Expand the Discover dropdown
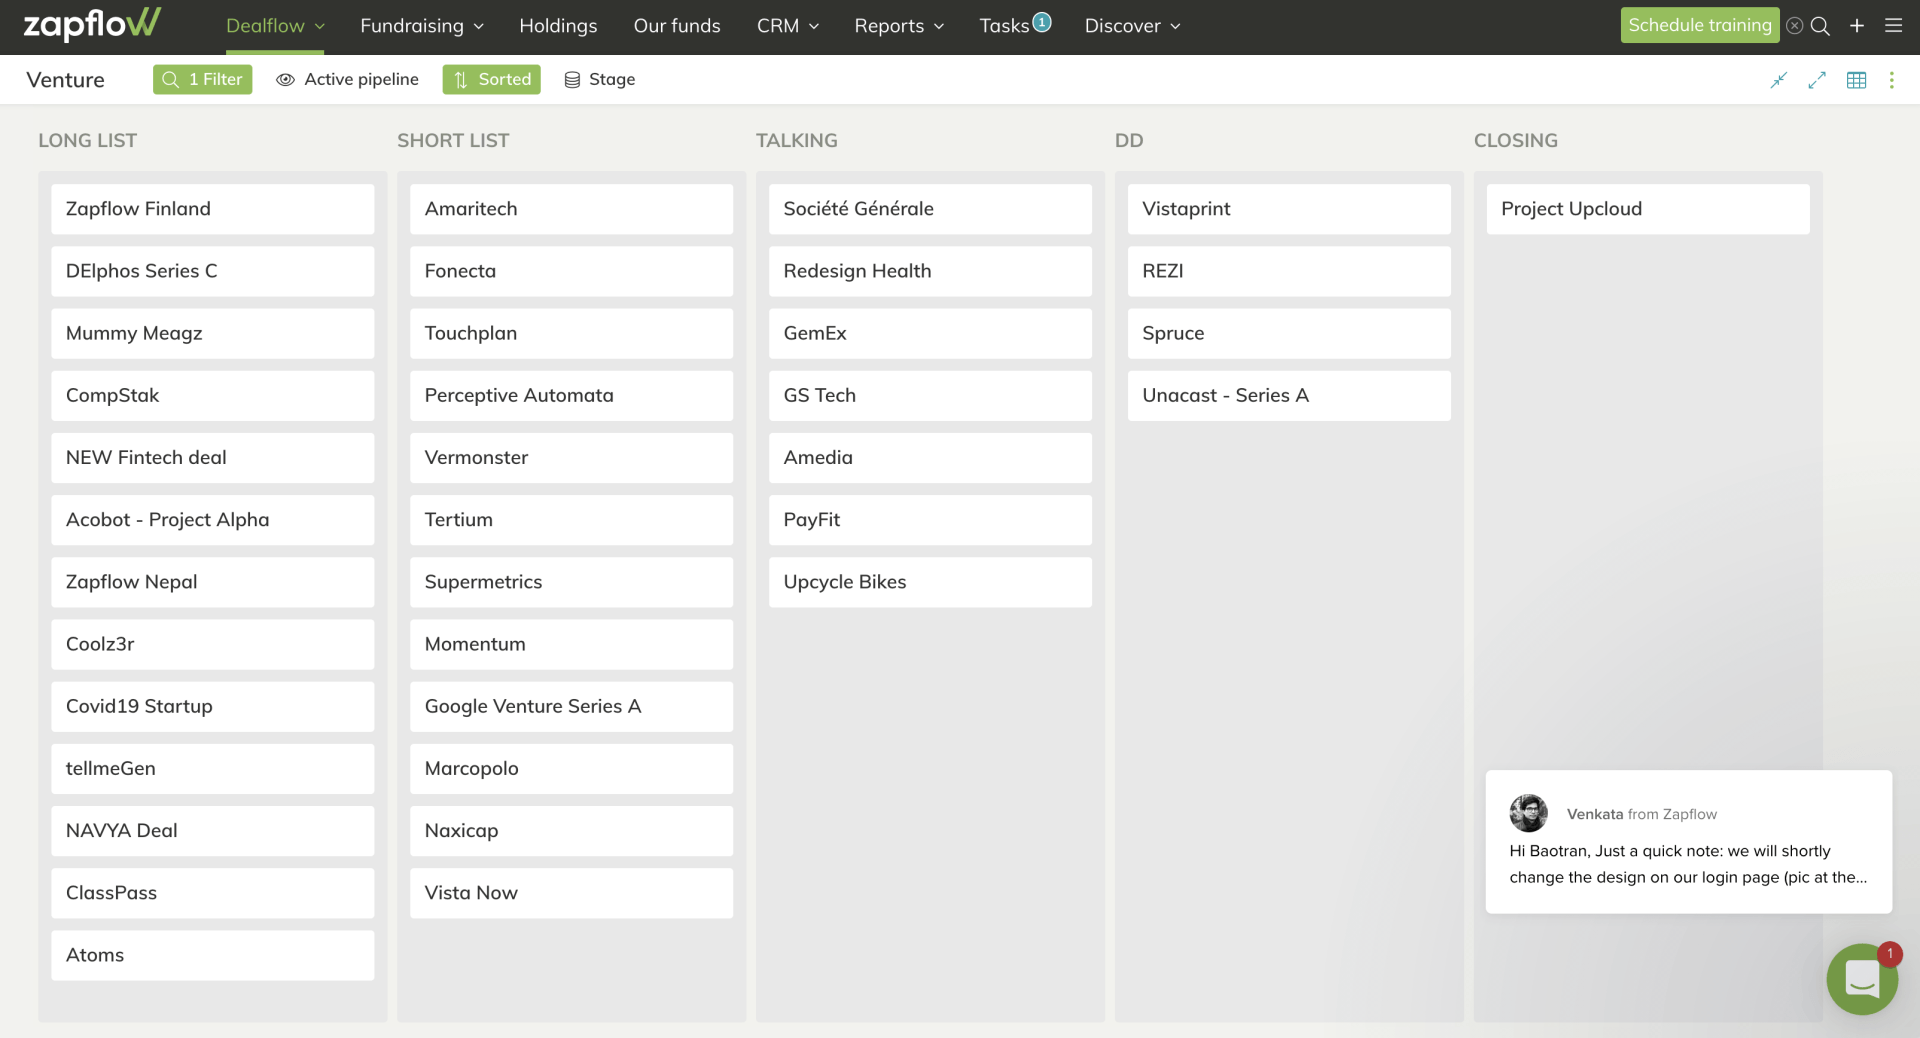 [1131, 26]
